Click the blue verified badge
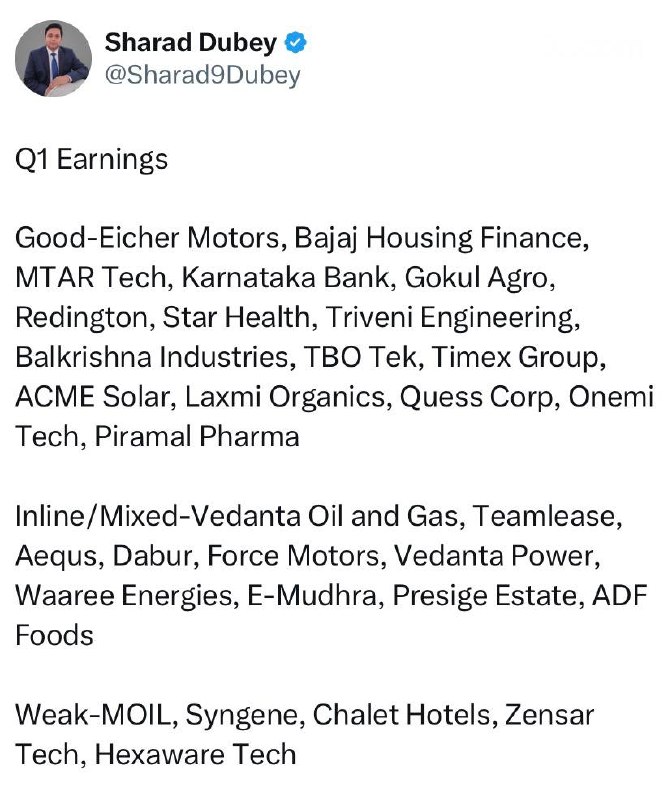 pyautogui.click(x=295, y=42)
